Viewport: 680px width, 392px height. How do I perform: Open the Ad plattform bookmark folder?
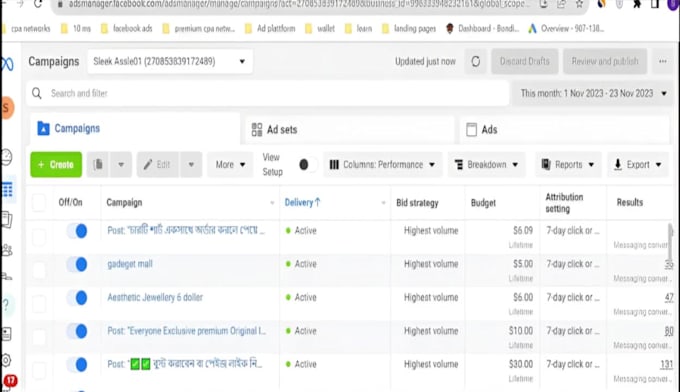[x=270, y=29]
